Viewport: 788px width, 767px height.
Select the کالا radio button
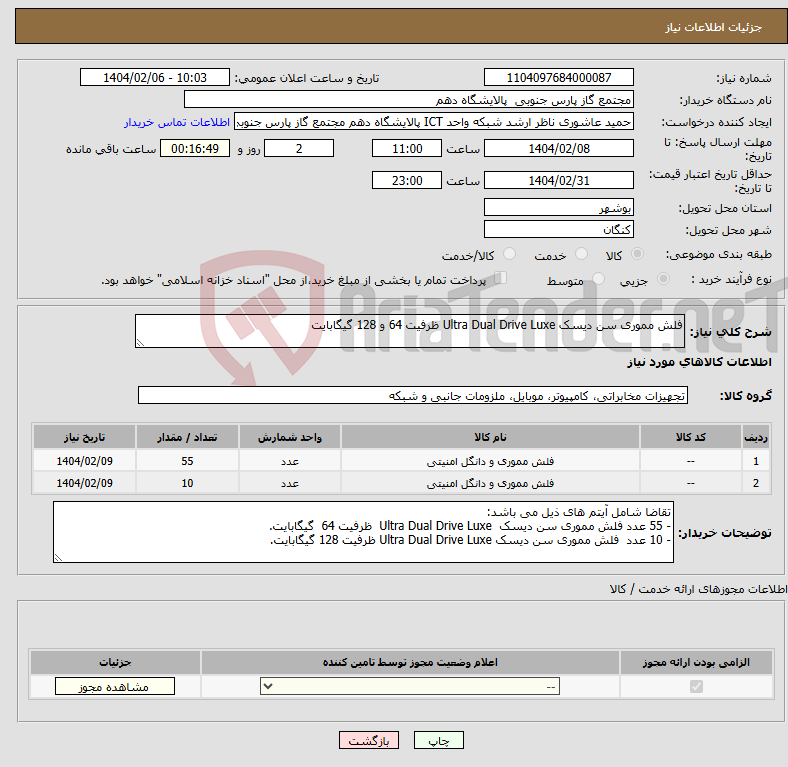click(x=637, y=254)
